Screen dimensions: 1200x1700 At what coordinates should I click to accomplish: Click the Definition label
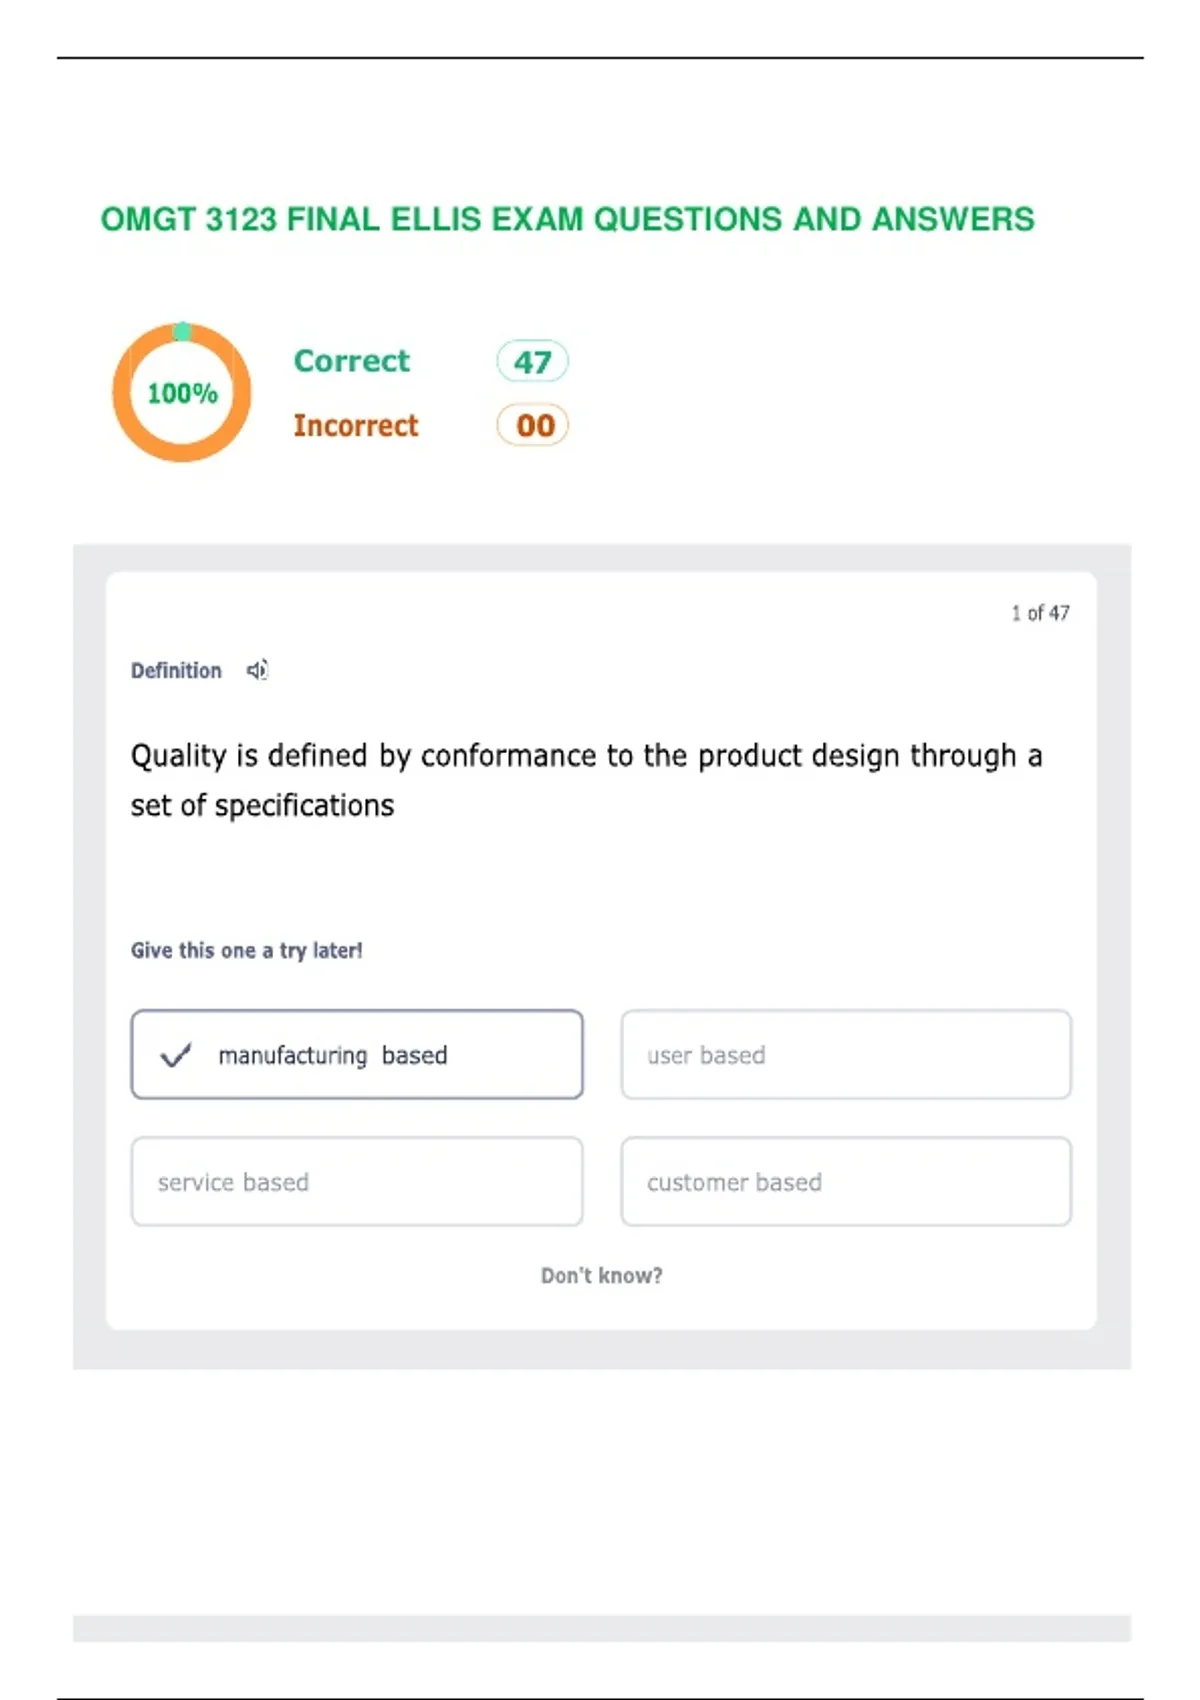point(176,671)
